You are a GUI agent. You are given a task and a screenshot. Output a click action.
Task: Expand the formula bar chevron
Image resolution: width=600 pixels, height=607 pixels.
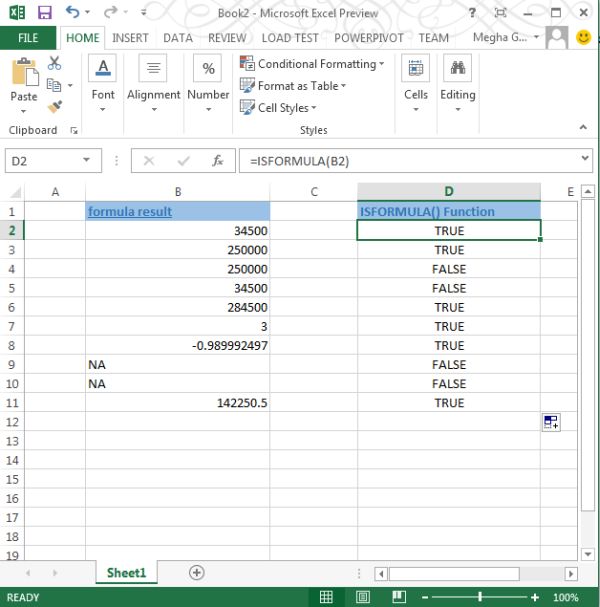(585, 158)
